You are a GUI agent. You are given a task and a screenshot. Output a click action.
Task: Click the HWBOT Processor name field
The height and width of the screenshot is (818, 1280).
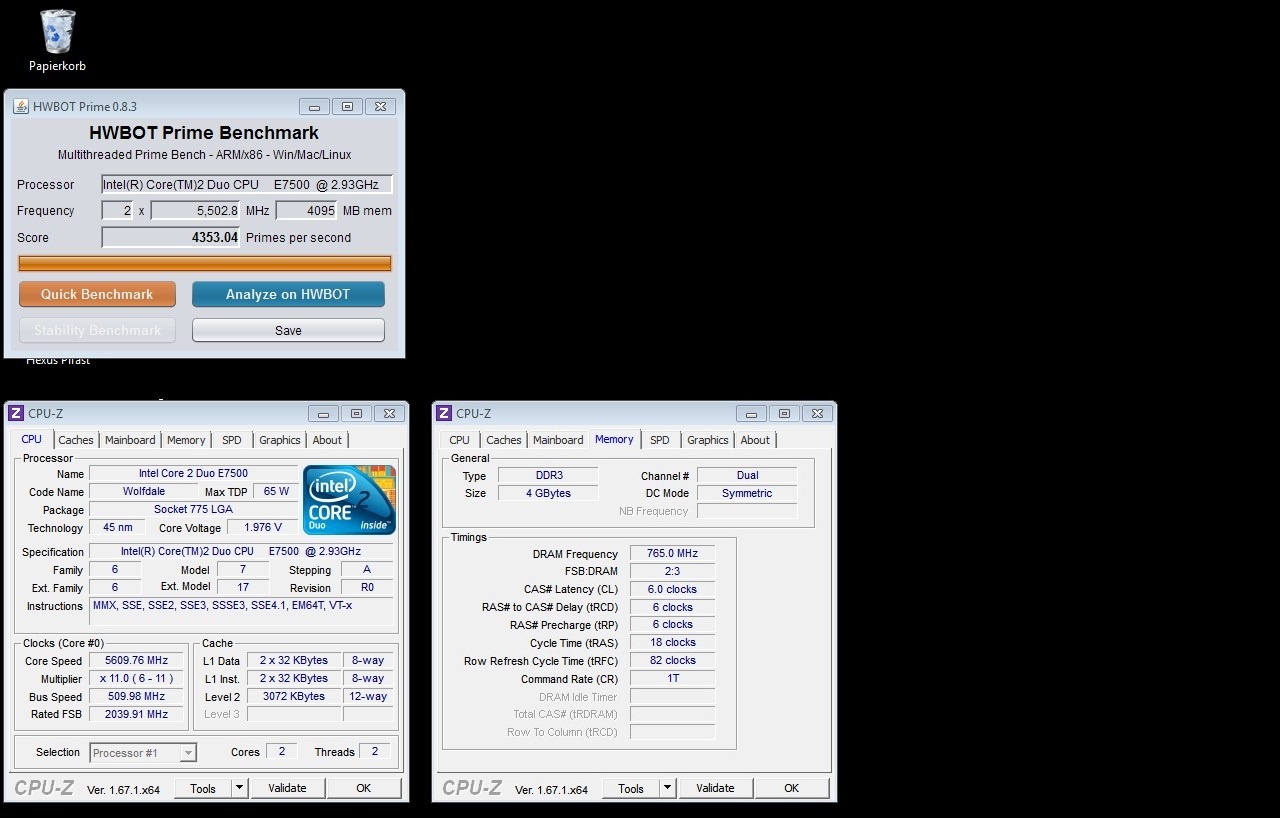[x=247, y=184]
